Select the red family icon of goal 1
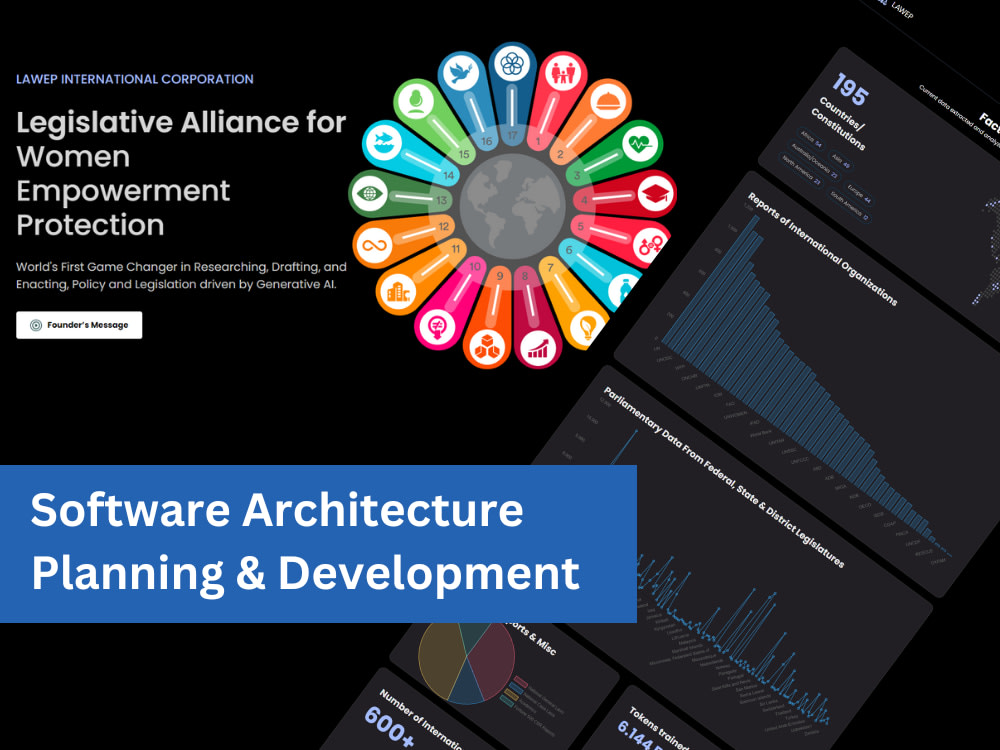1000x750 pixels. [x=562, y=73]
